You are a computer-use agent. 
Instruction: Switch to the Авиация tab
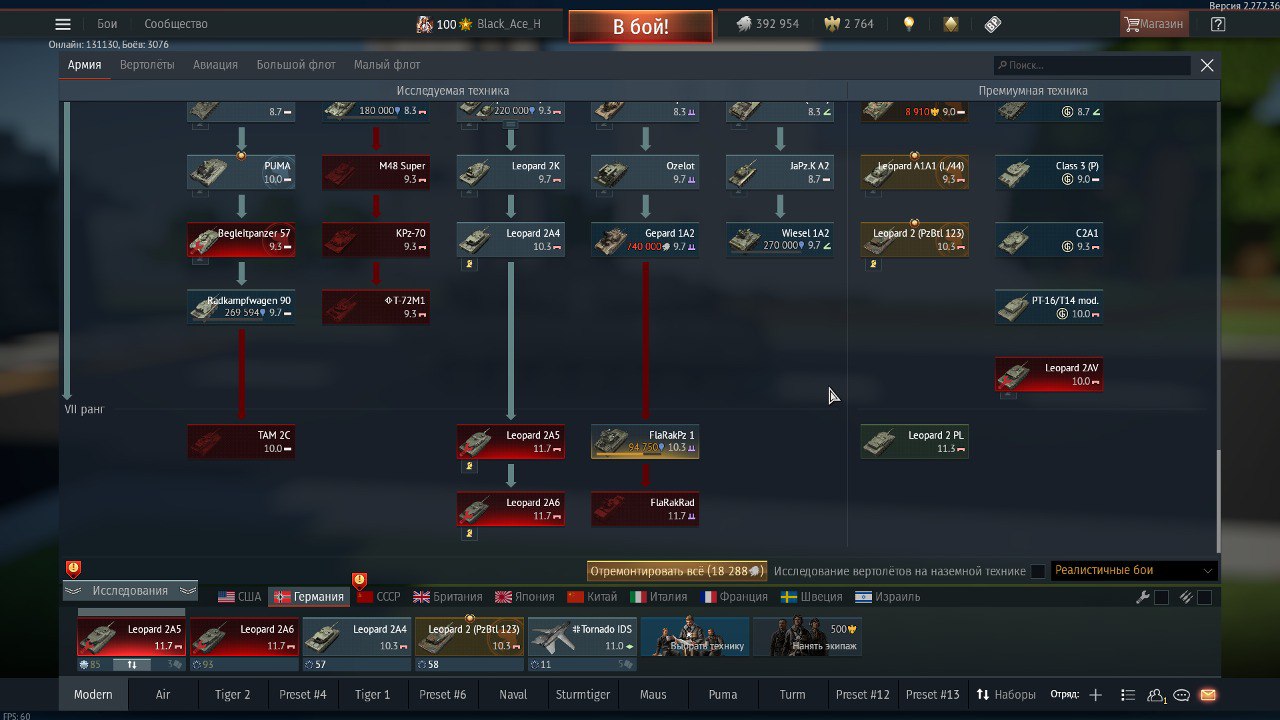[x=216, y=65]
